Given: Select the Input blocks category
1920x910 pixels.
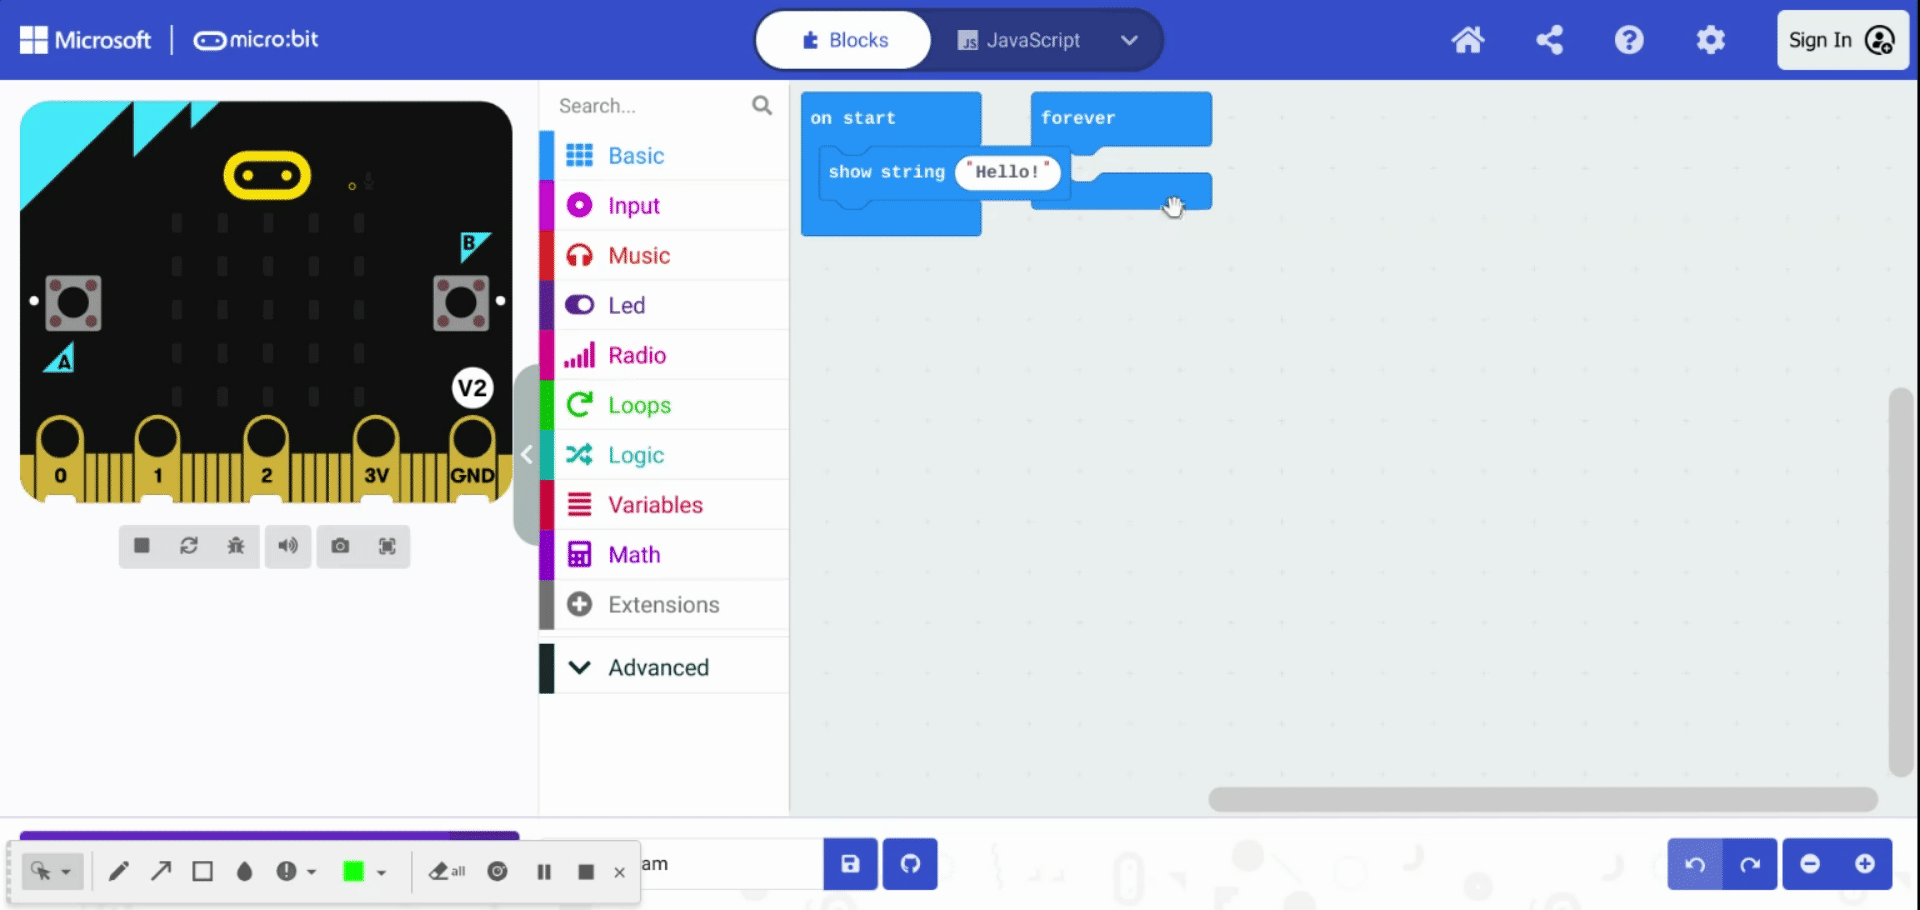Looking at the screenshot, I should coord(633,205).
